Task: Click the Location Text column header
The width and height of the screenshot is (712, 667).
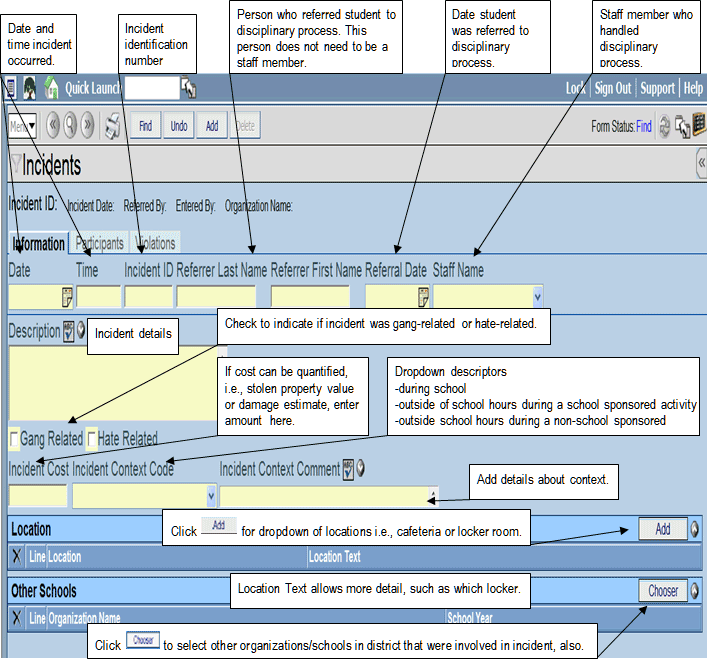Action: click(335, 556)
